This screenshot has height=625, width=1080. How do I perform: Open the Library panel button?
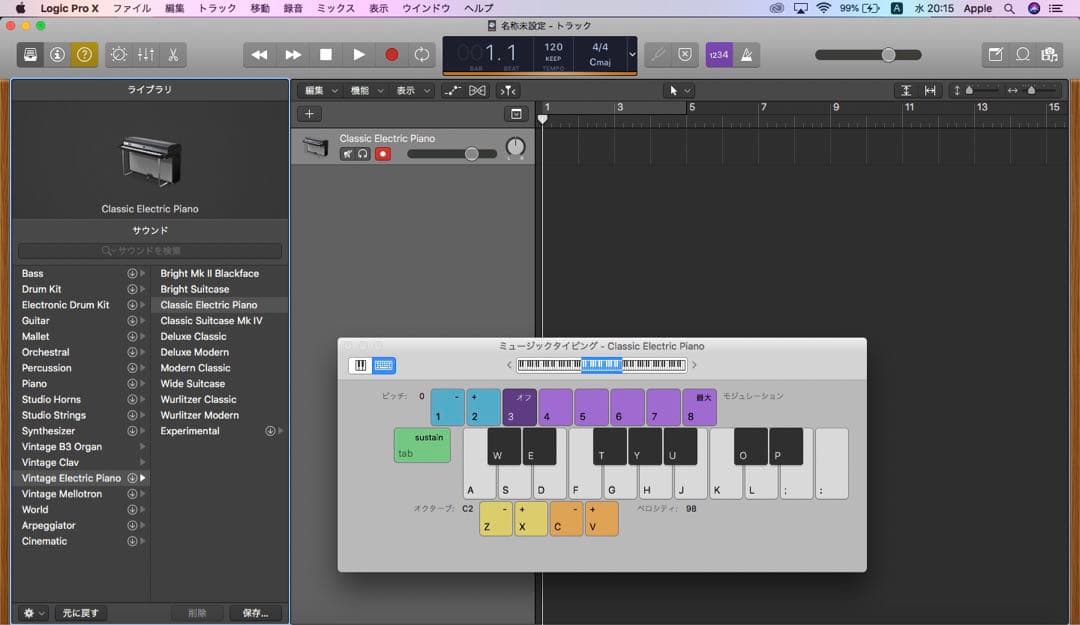(31, 55)
